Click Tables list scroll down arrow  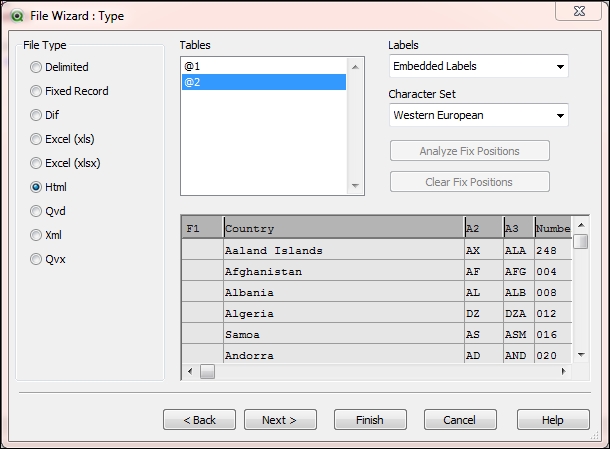(x=355, y=186)
